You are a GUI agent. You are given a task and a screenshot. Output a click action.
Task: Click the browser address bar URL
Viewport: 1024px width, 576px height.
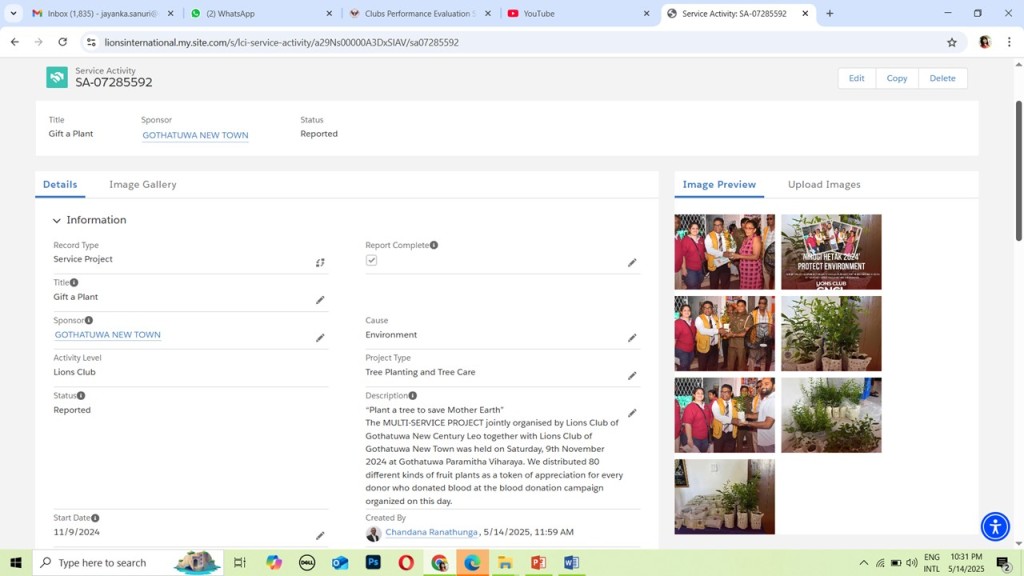tap(281, 42)
